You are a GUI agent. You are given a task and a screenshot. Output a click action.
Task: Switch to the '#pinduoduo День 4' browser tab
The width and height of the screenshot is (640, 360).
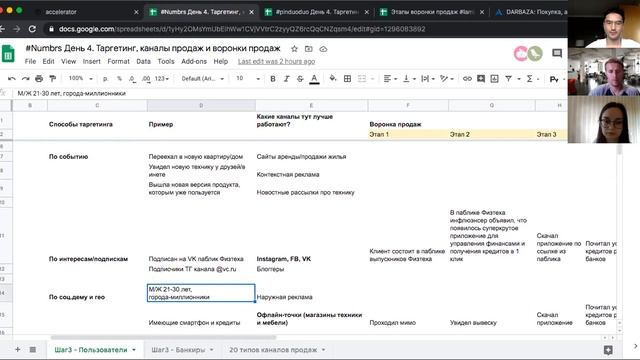pyautogui.click(x=316, y=12)
